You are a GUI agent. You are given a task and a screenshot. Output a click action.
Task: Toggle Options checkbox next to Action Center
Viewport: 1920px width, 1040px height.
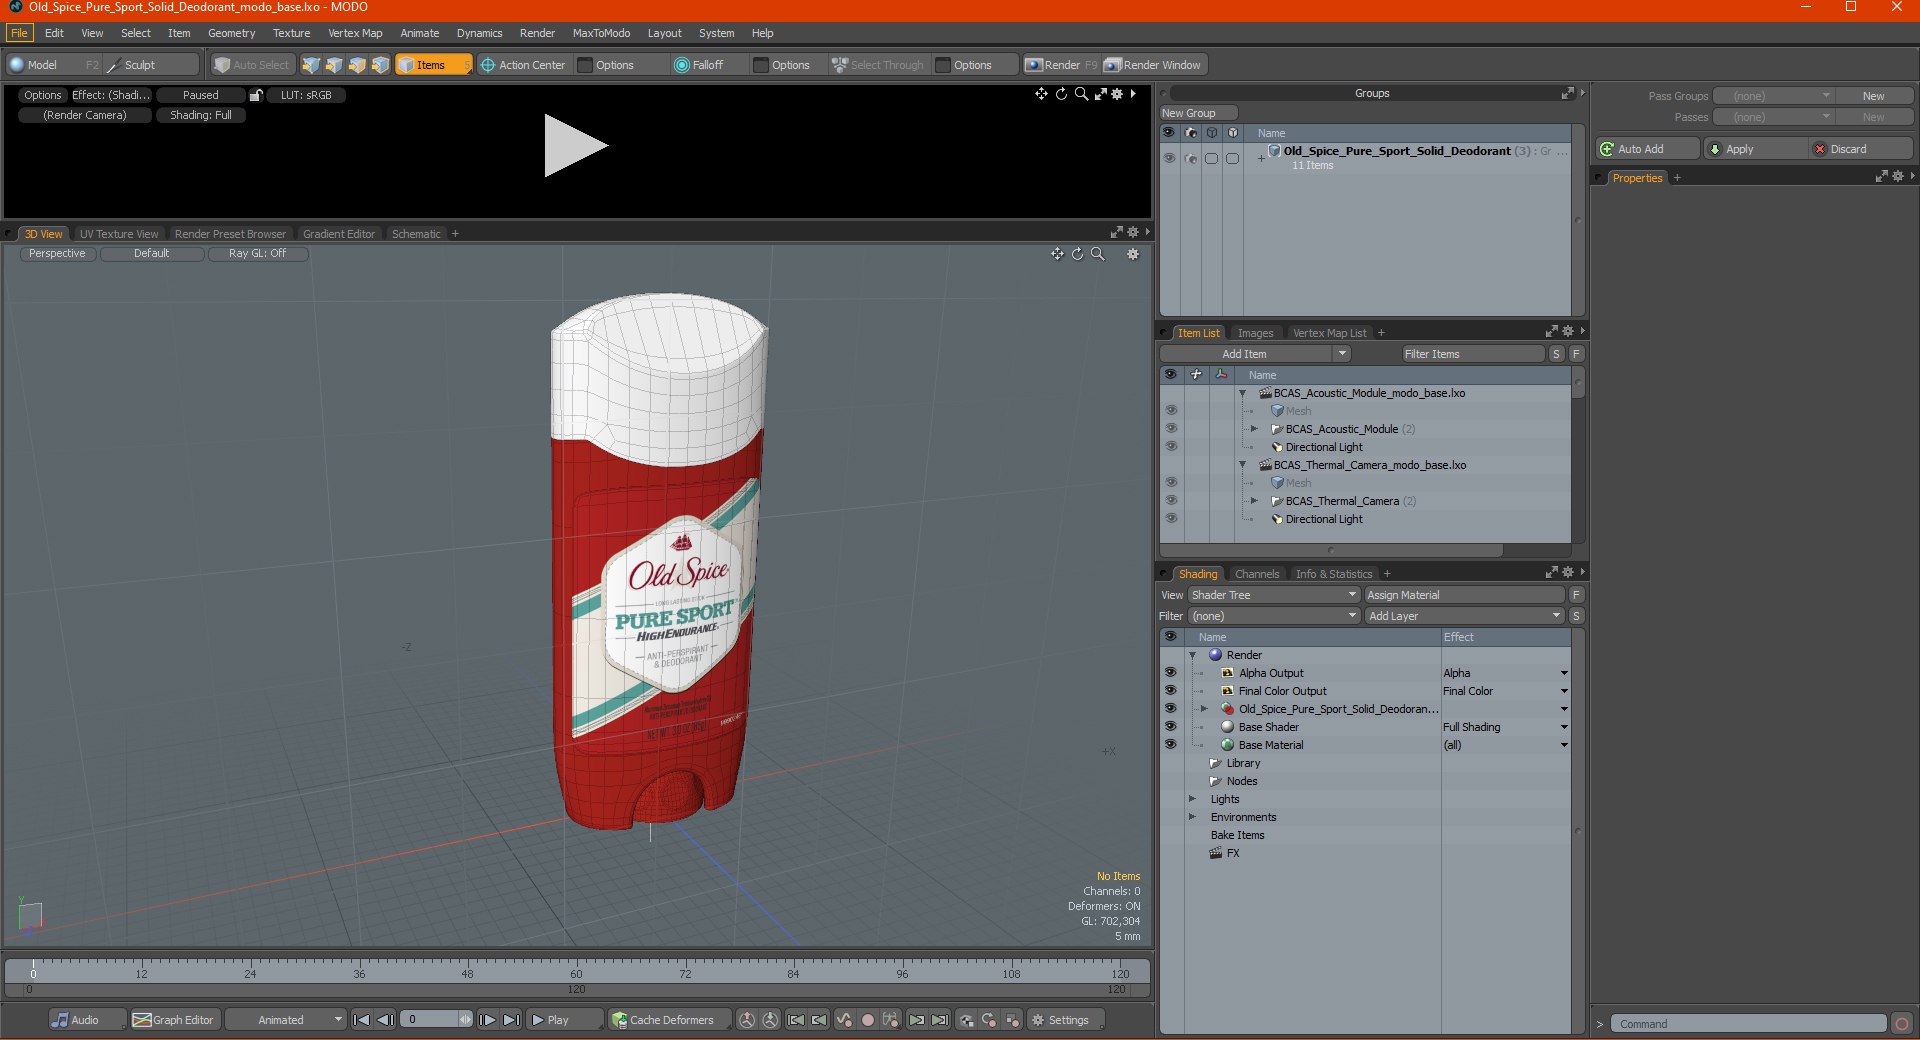click(586, 65)
